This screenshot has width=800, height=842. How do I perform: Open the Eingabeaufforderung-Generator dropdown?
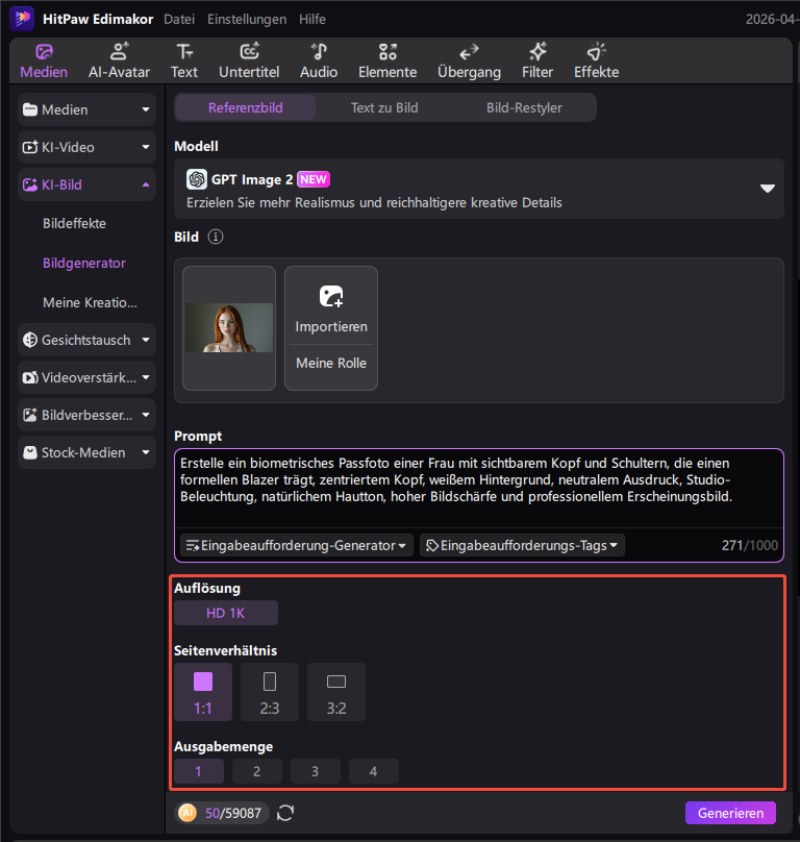point(297,546)
